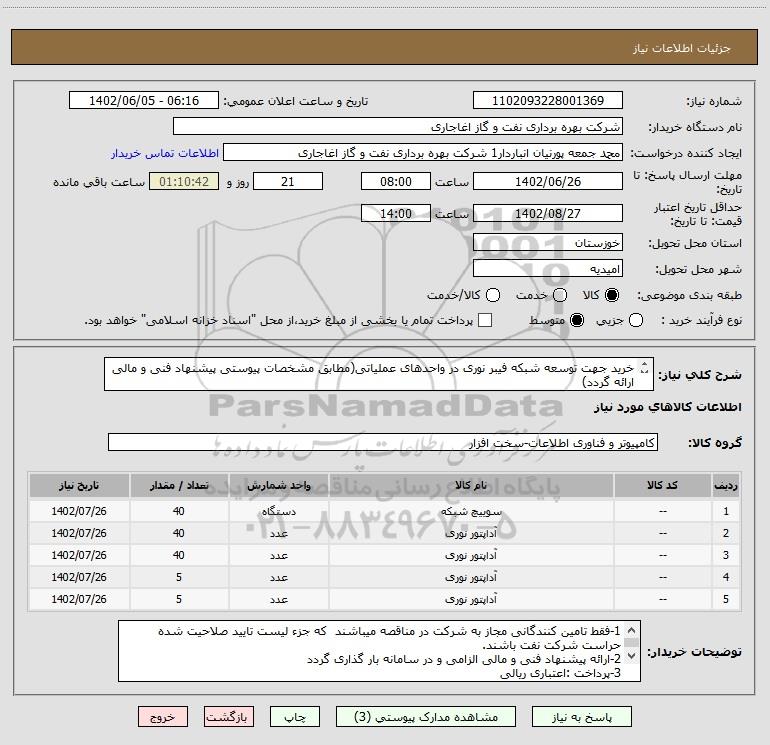
Task: Select the 'کالا/خدمت' radio button
Action: (x=493, y=295)
